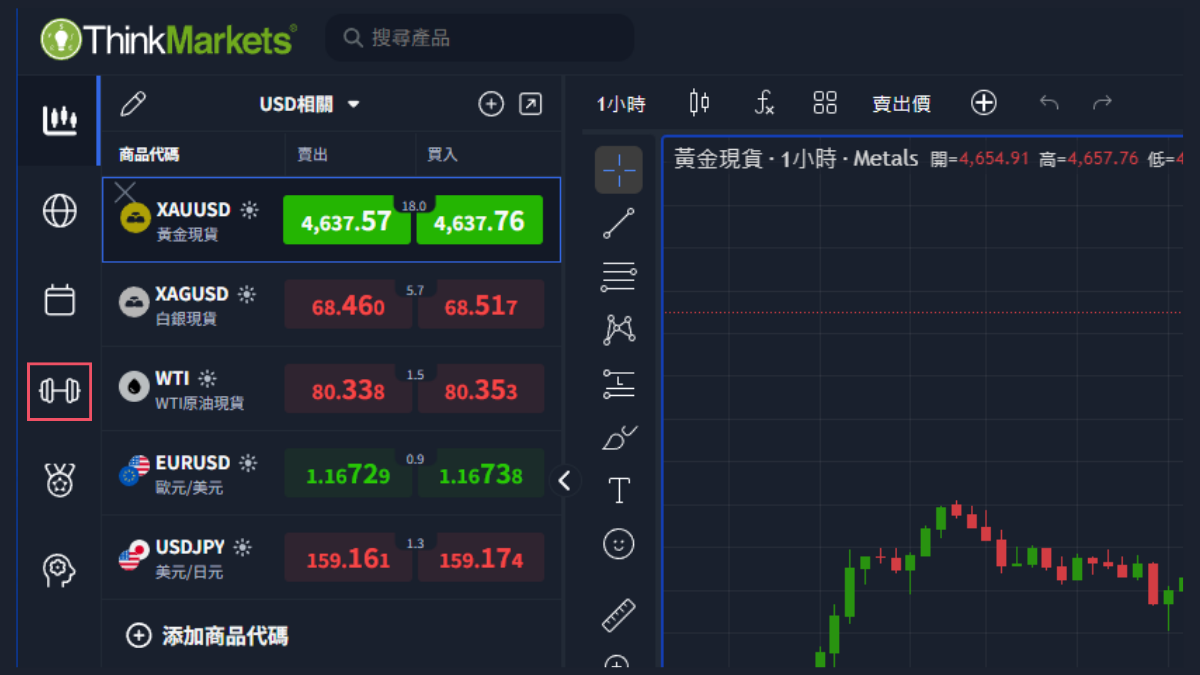Undo the last chart action
The image size is (1200, 675).
coord(1048,102)
